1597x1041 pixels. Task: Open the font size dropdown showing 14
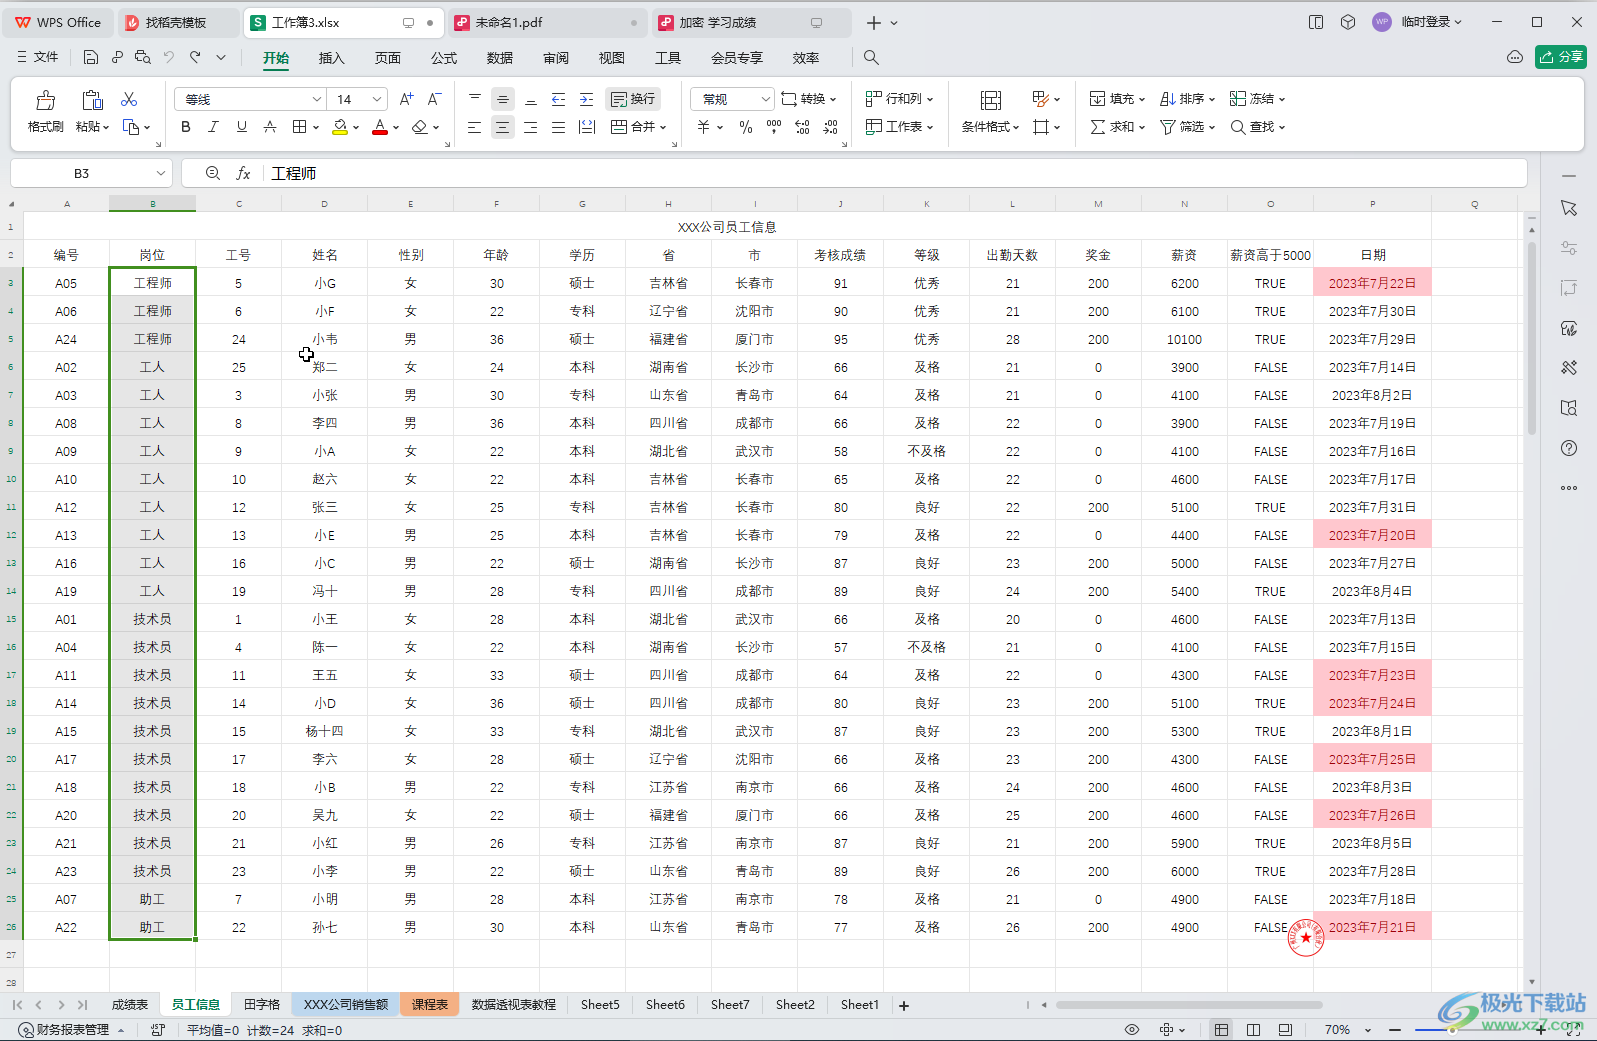coord(377,99)
